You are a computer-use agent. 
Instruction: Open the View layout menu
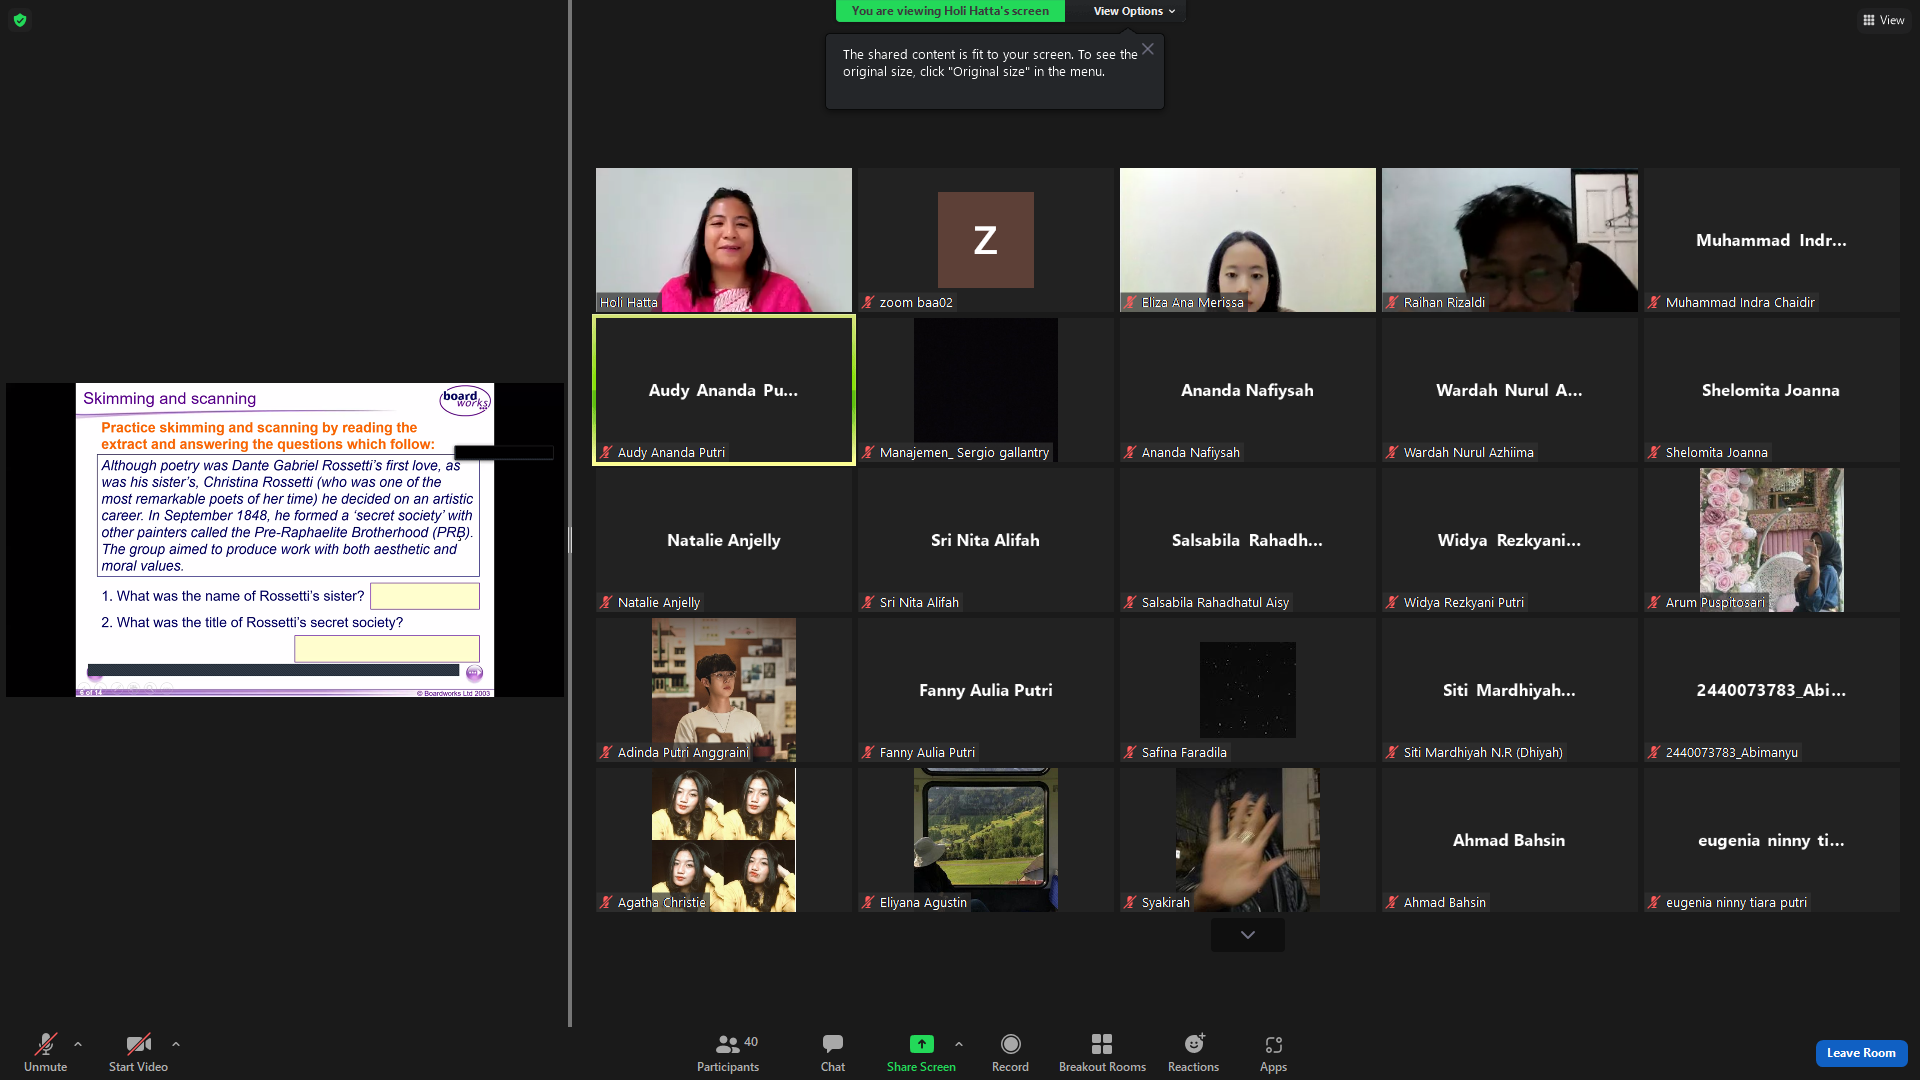click(1884, 20)
